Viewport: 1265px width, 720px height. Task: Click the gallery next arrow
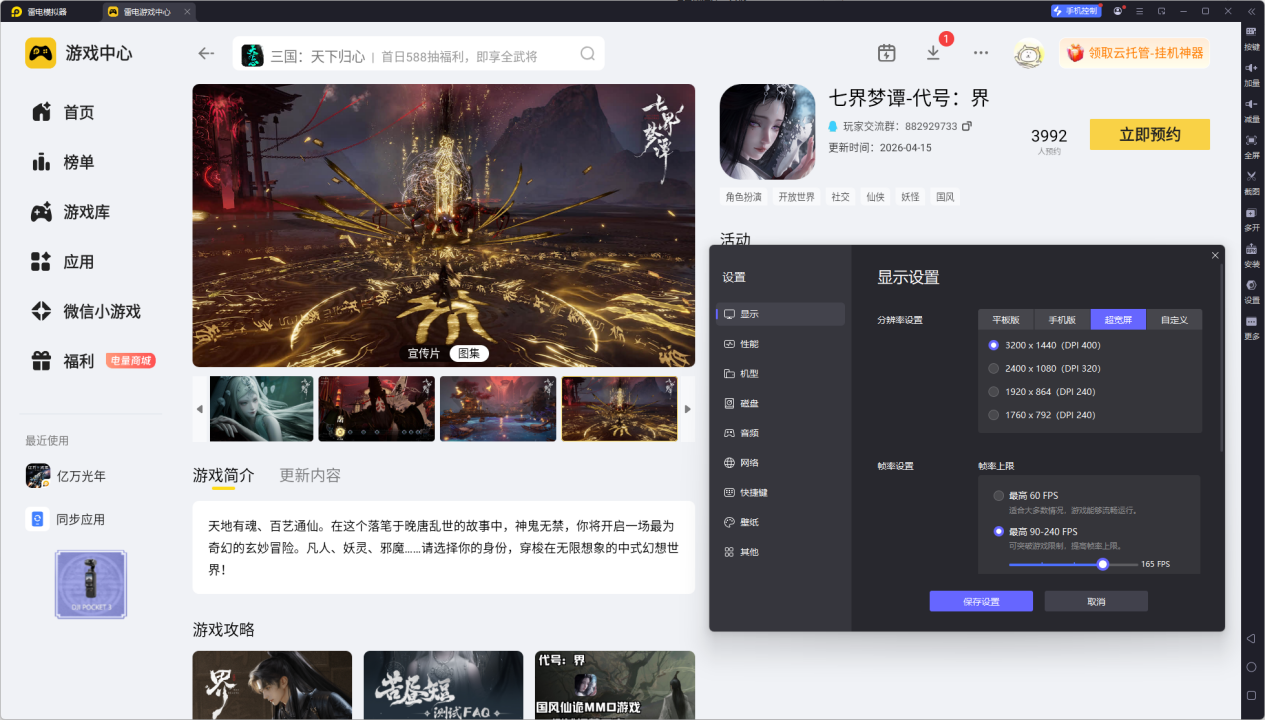[x=687, y=409]
